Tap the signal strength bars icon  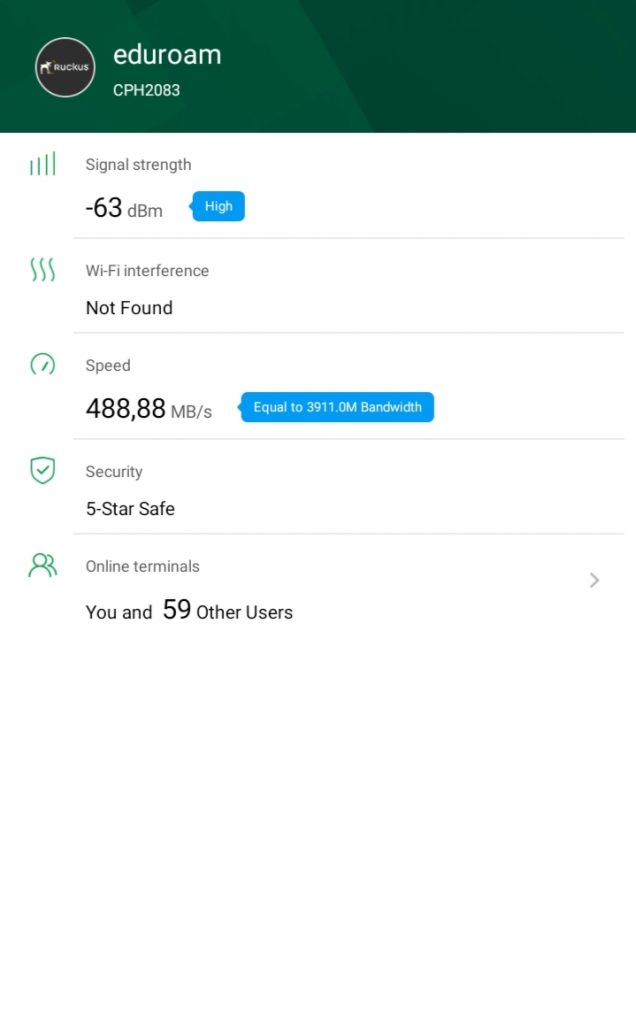42,164
